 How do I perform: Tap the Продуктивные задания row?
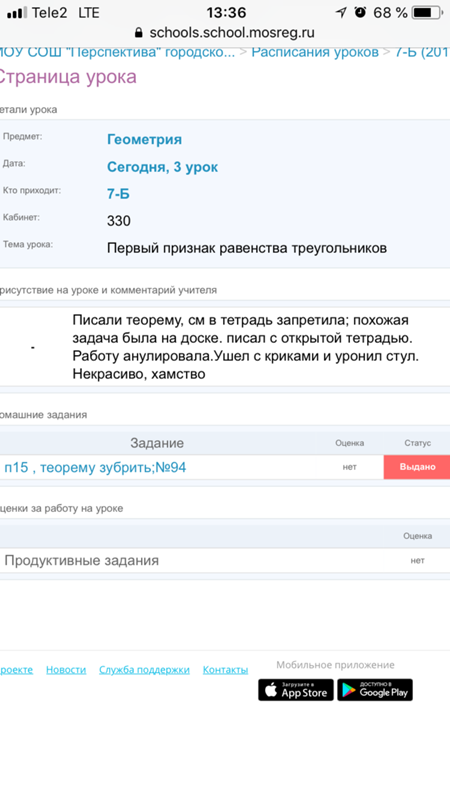click(225, 561)
